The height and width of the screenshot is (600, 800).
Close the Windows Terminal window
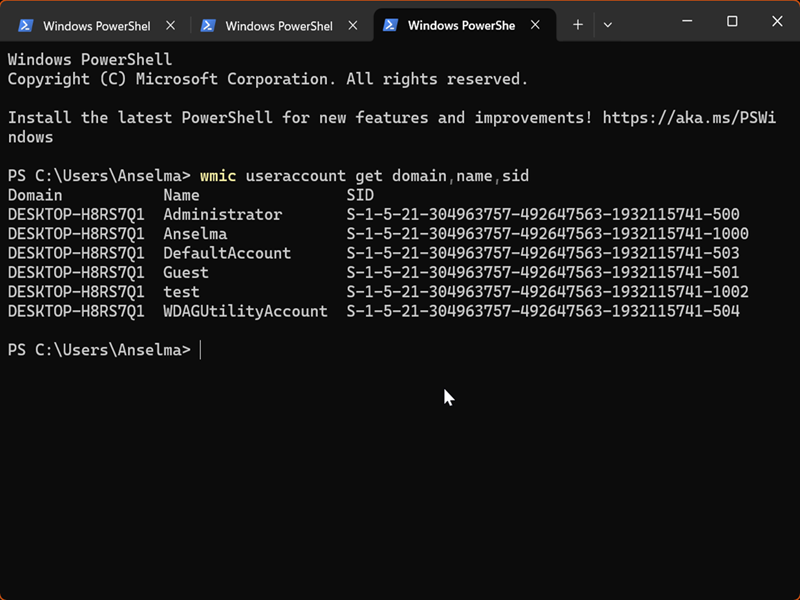(776, 21)
